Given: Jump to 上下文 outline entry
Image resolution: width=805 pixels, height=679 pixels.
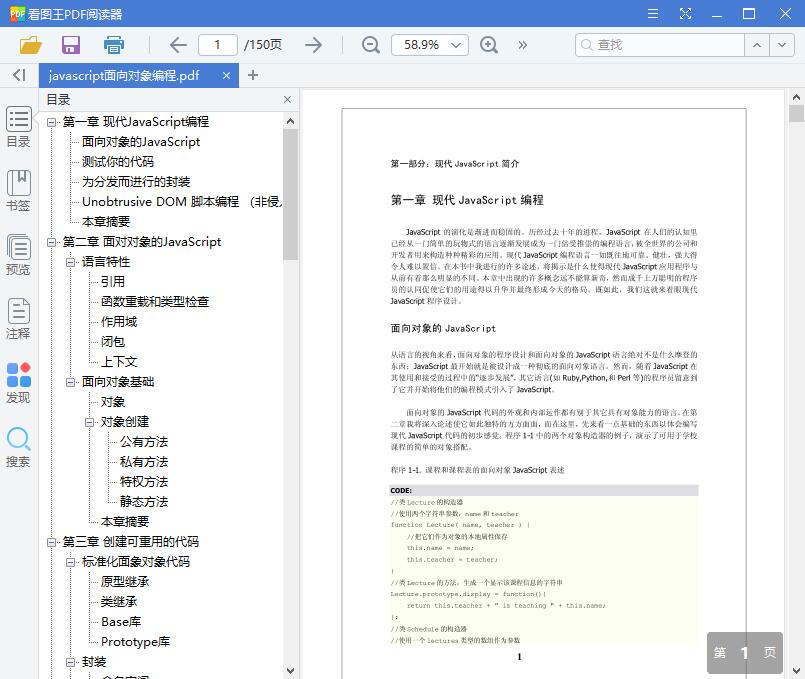Looking at the screenshot, I should pyautogui.click(x=119, y=362).
